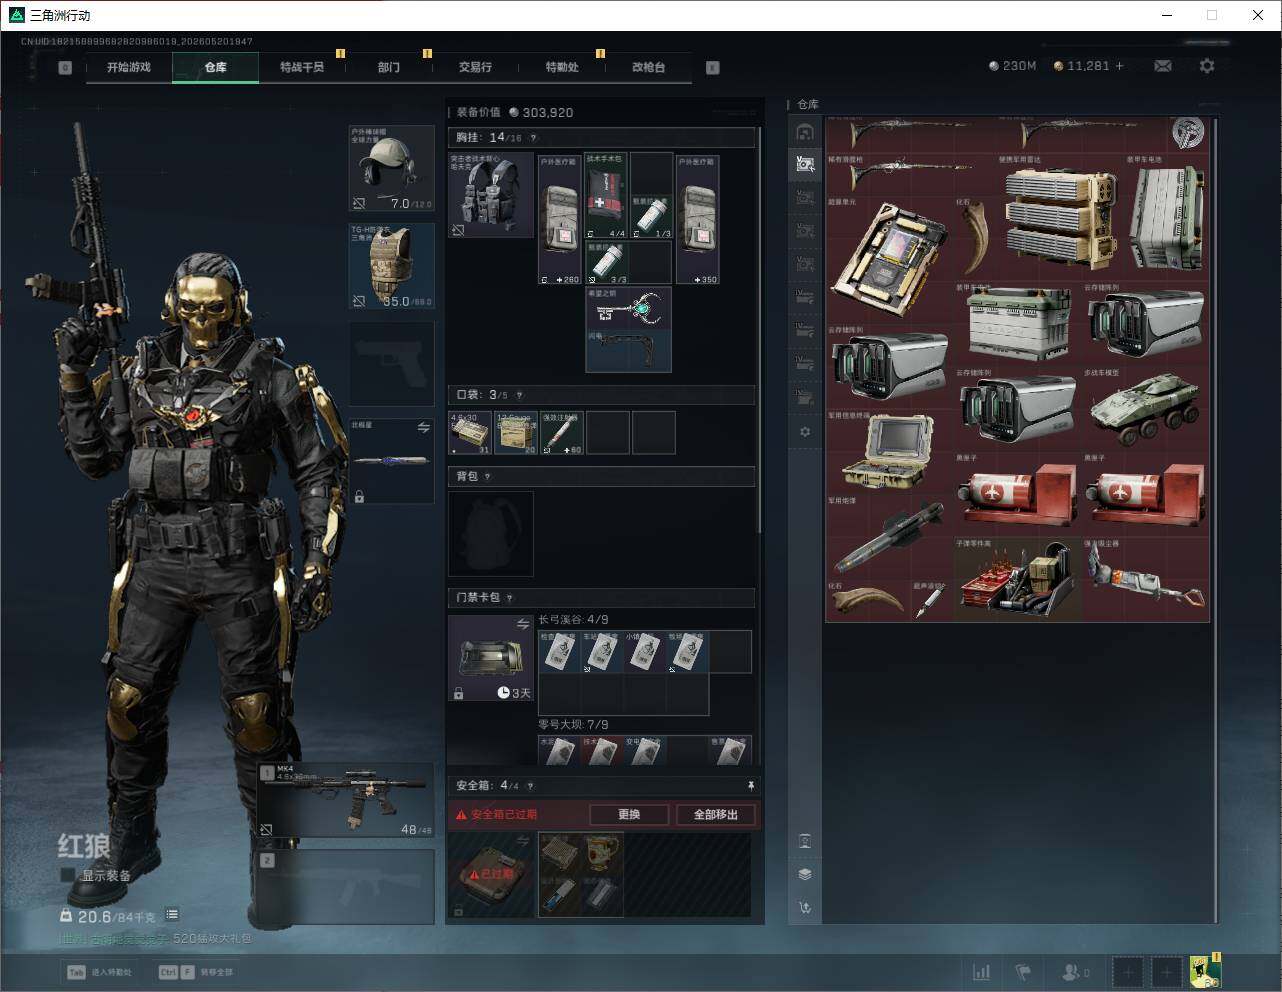
Task: Select the MK4 primary weapon slot
Action: [x=346, y=800]
